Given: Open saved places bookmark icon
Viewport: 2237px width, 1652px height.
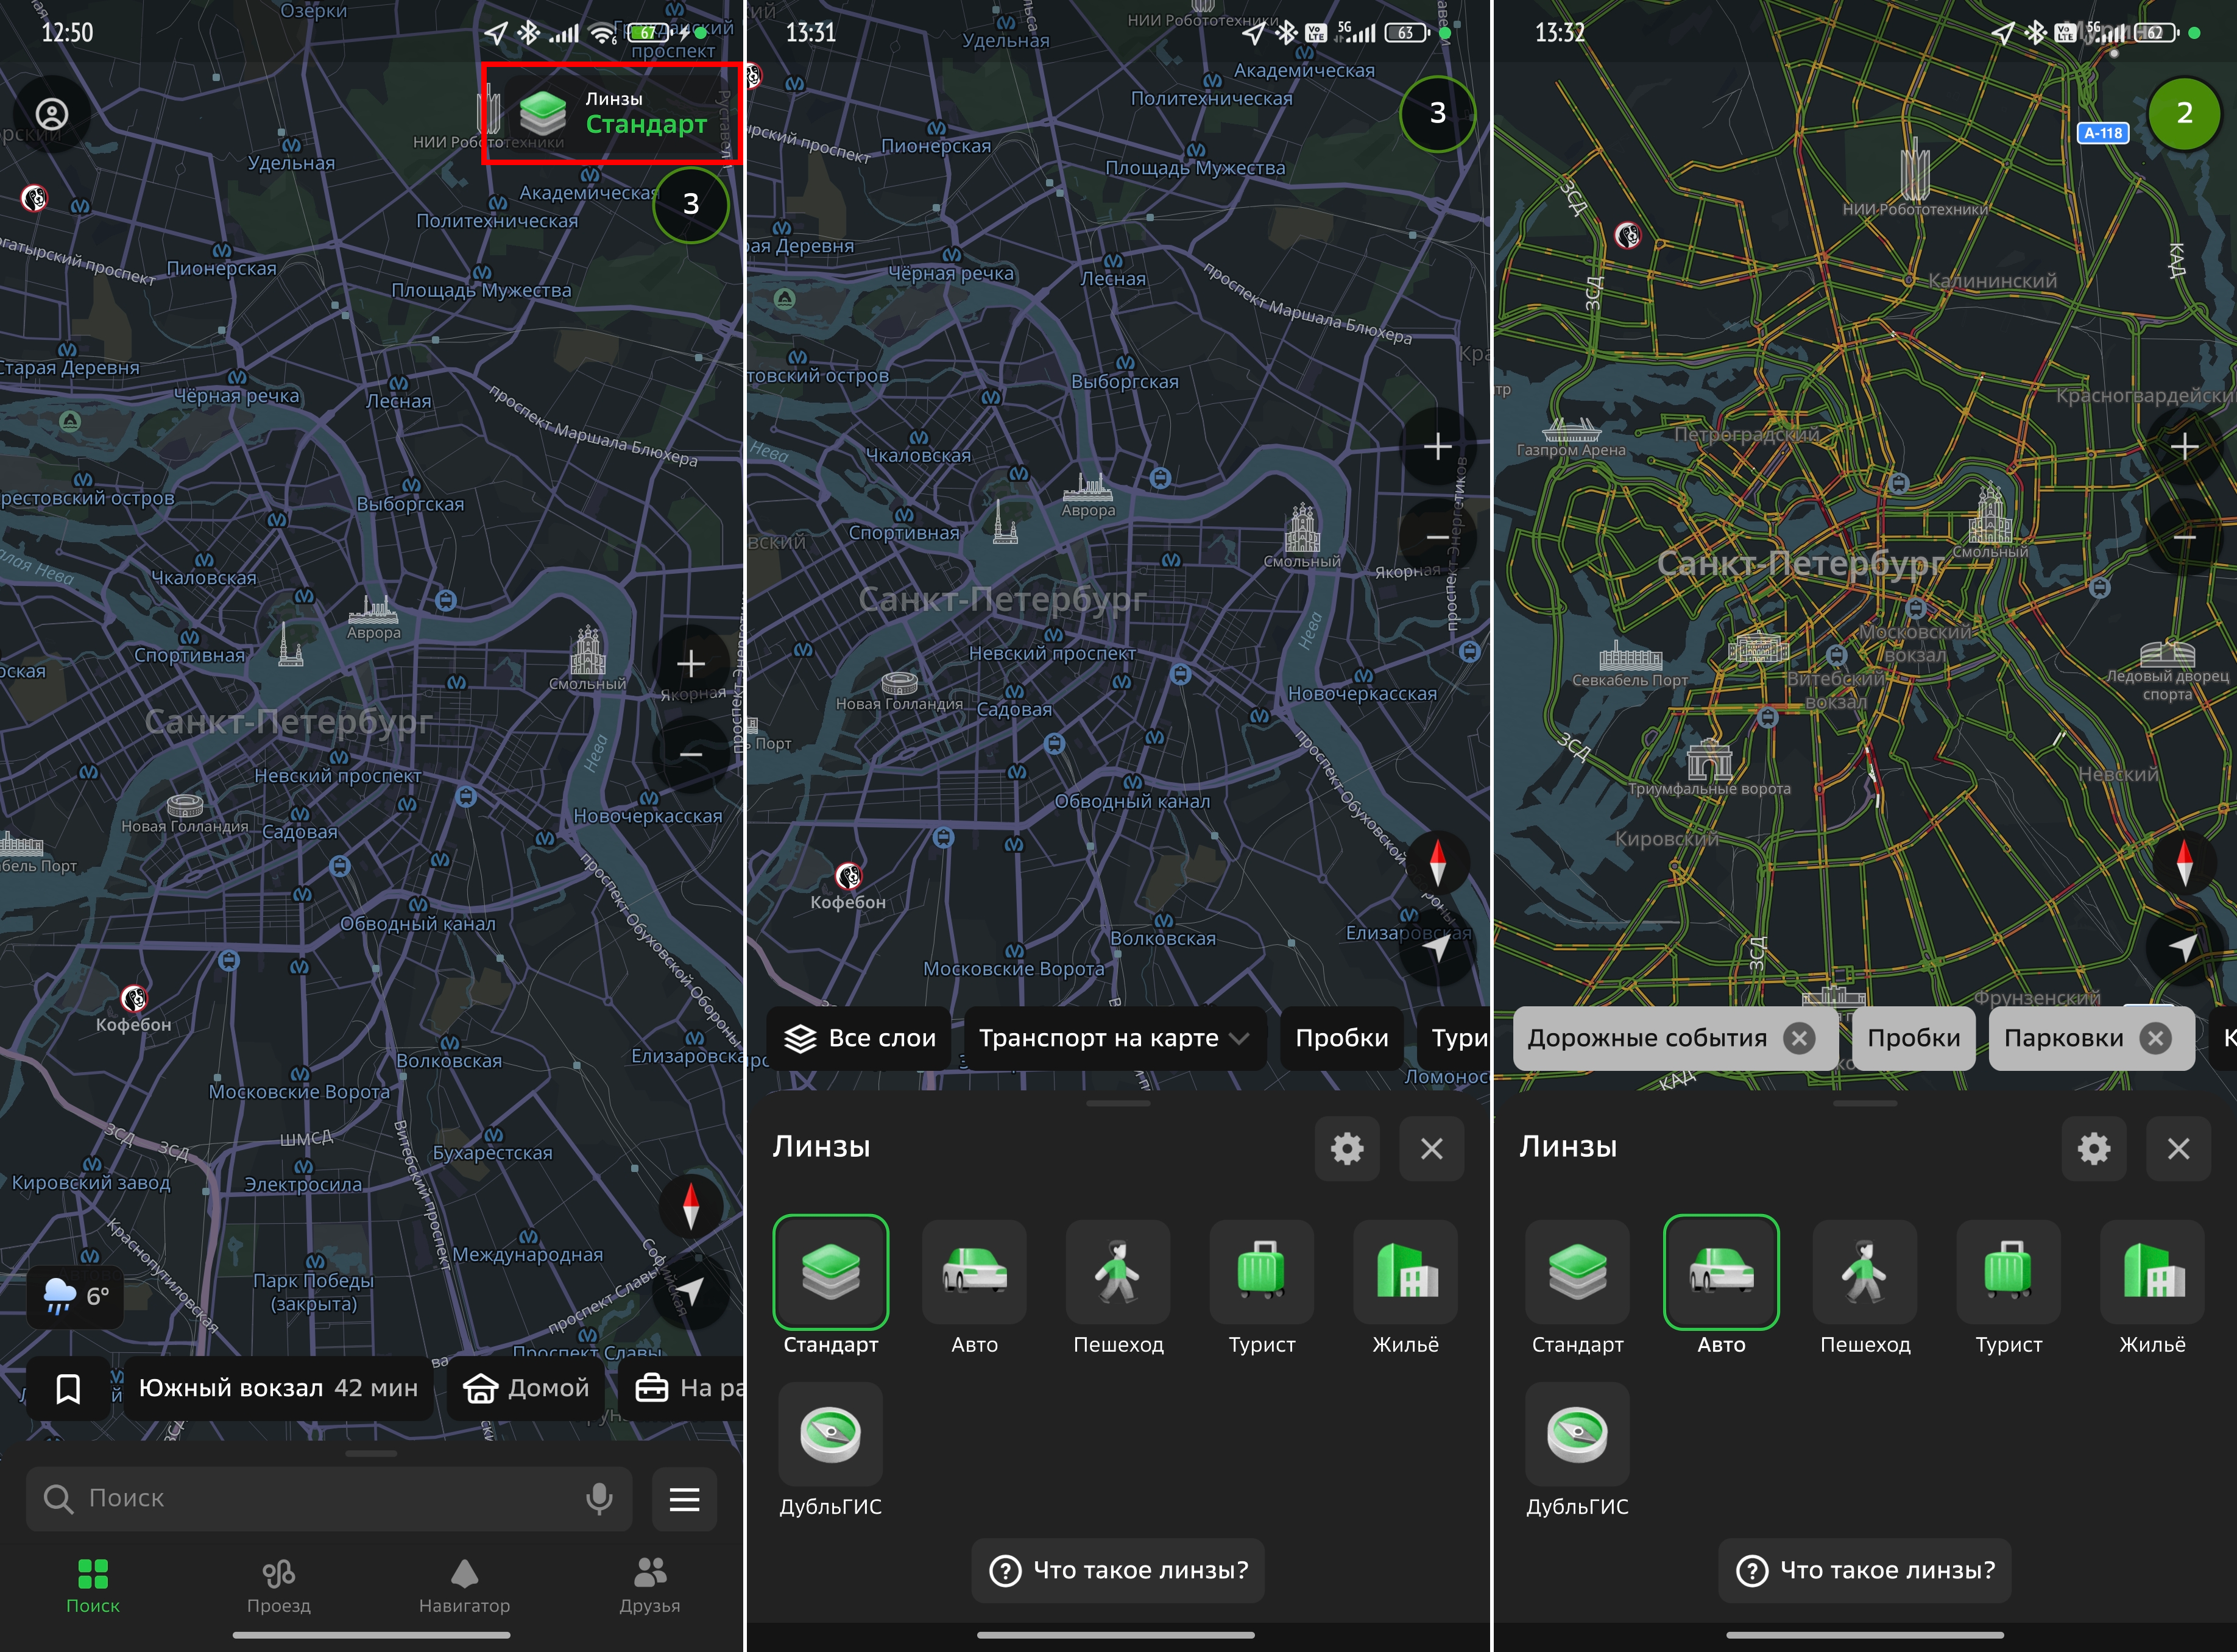Looking at the screenshot, I should coord(68,1388).
